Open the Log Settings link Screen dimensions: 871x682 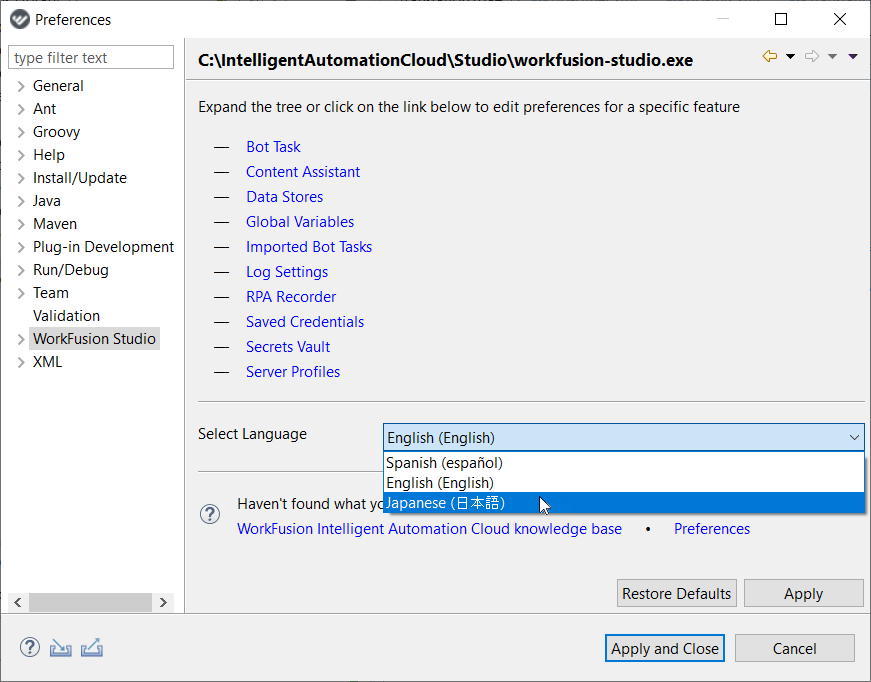coord(287,272)
